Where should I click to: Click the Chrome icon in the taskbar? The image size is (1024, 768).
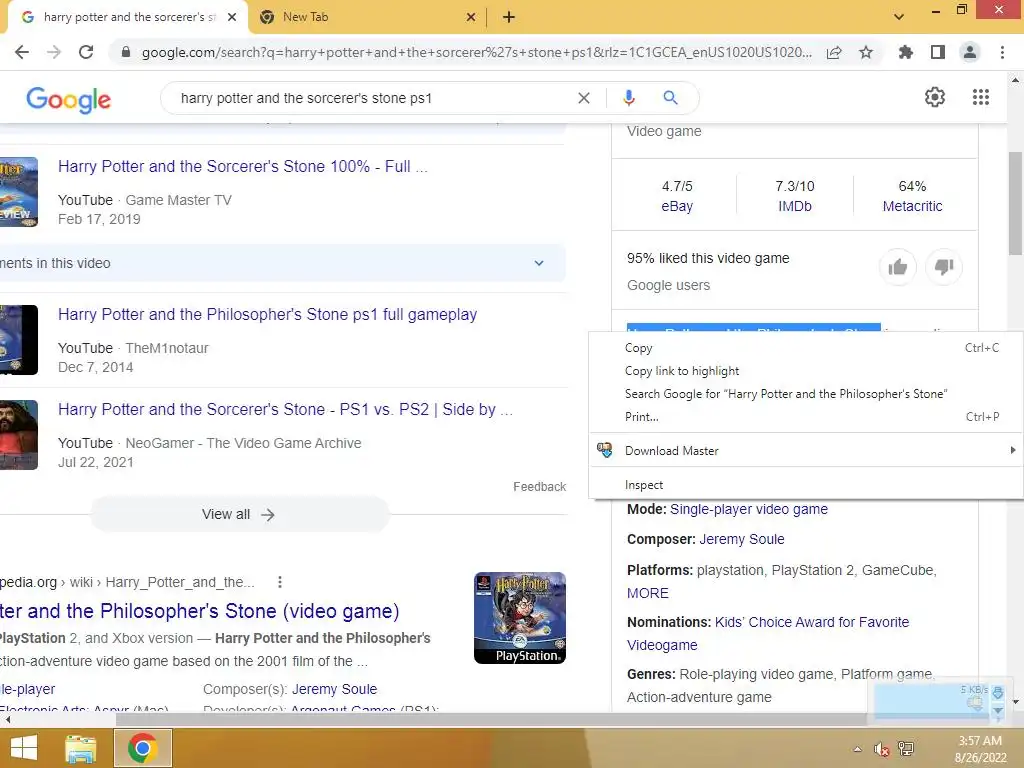point(143,748)
